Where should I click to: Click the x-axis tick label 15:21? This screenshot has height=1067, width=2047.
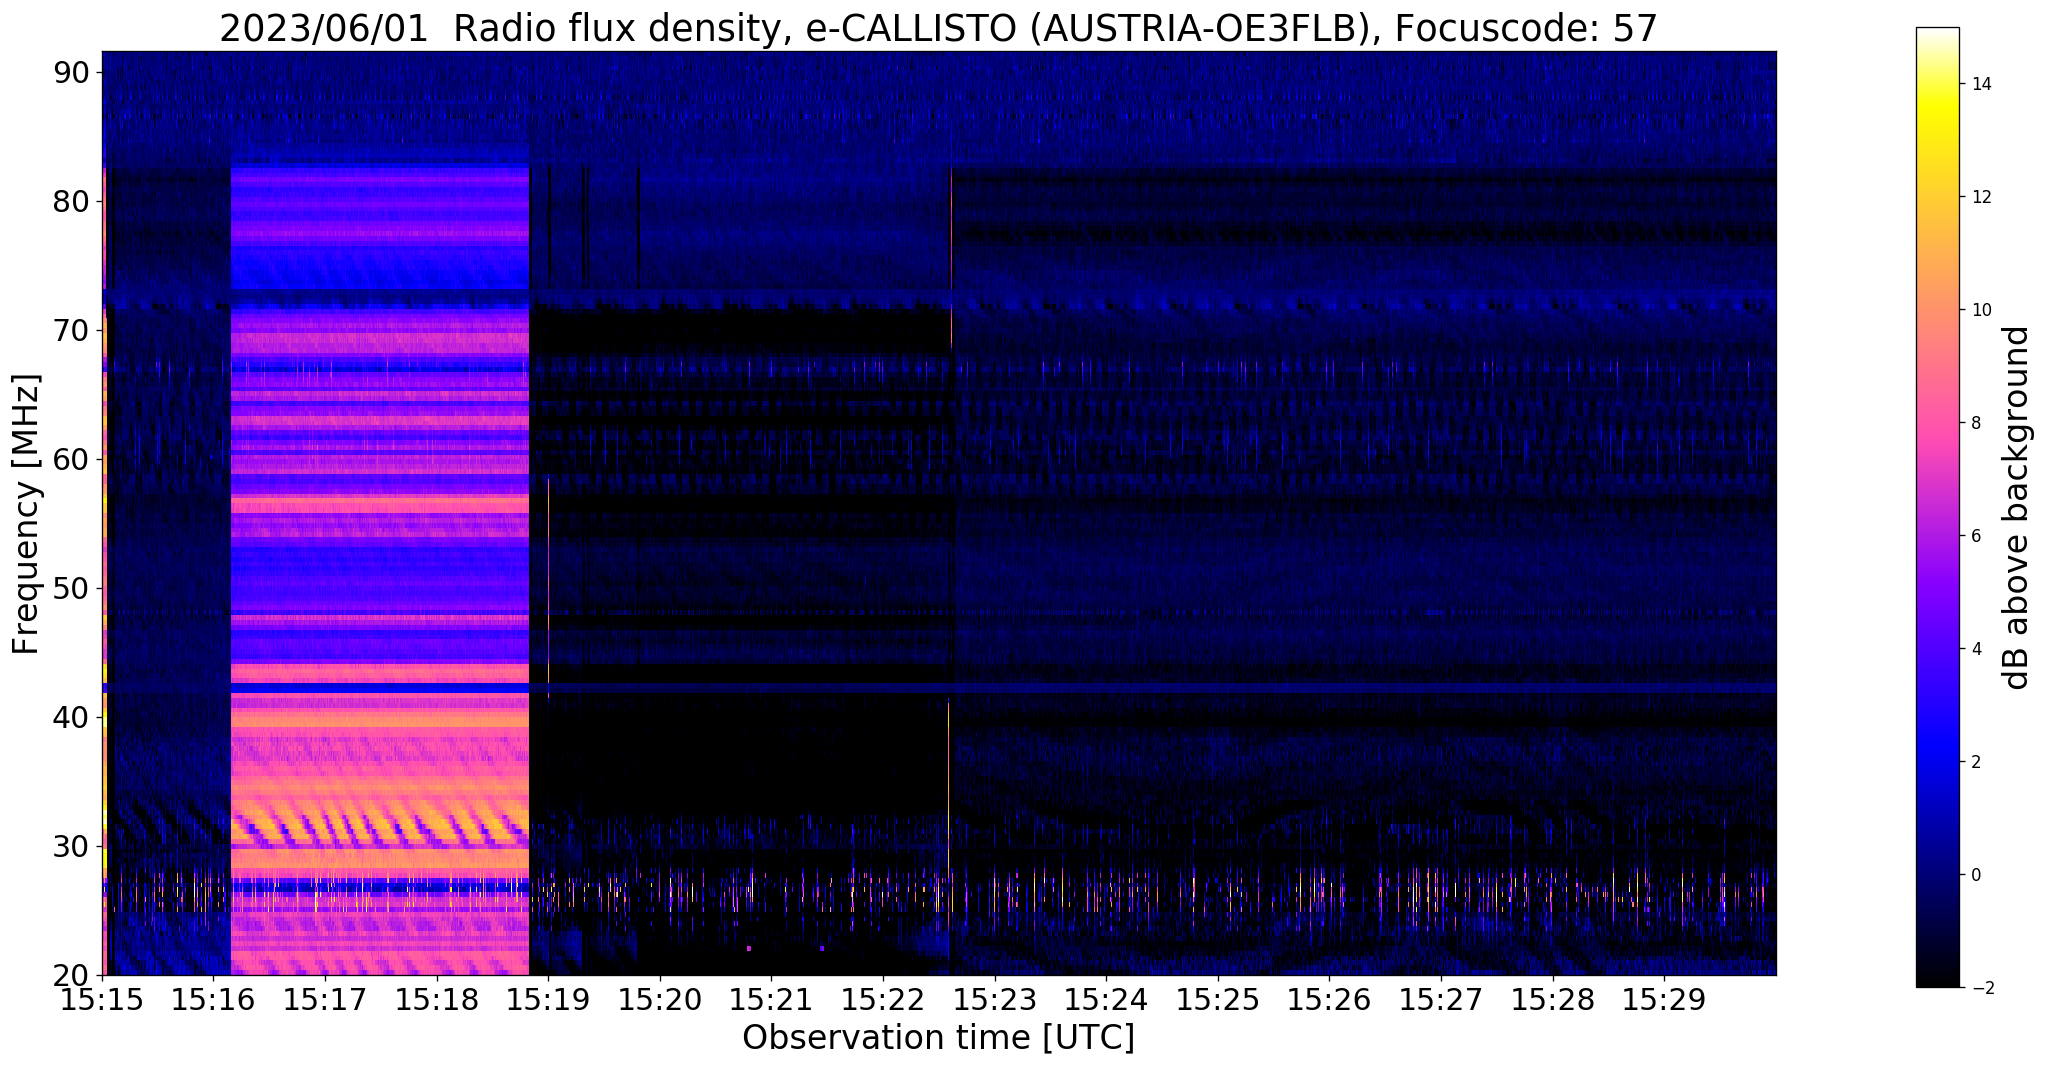pos(772,998)
